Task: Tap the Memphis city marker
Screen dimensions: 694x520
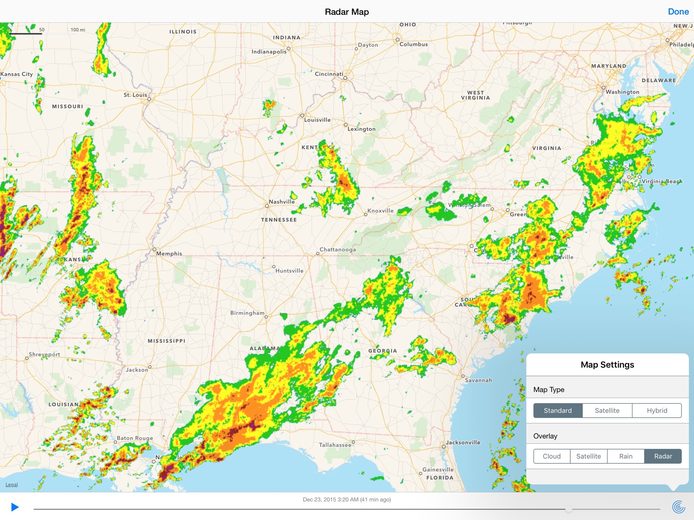Action: tap(154, 250)
